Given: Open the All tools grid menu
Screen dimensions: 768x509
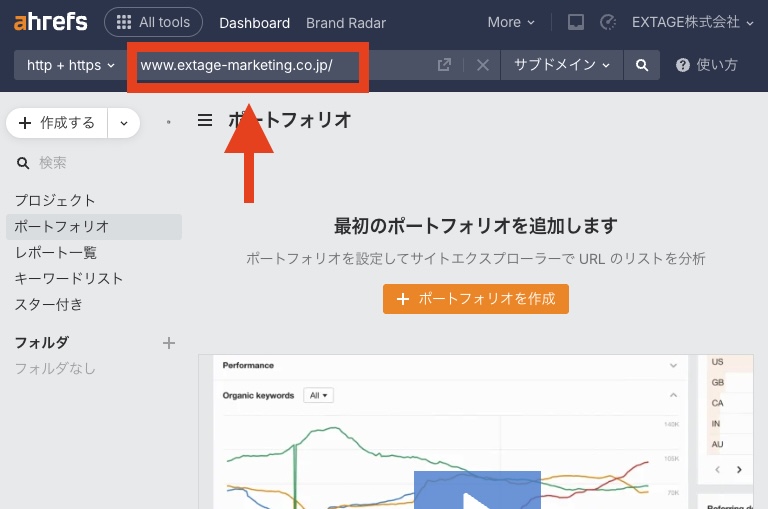Looking at the screenshot, I should click(153, 22).
